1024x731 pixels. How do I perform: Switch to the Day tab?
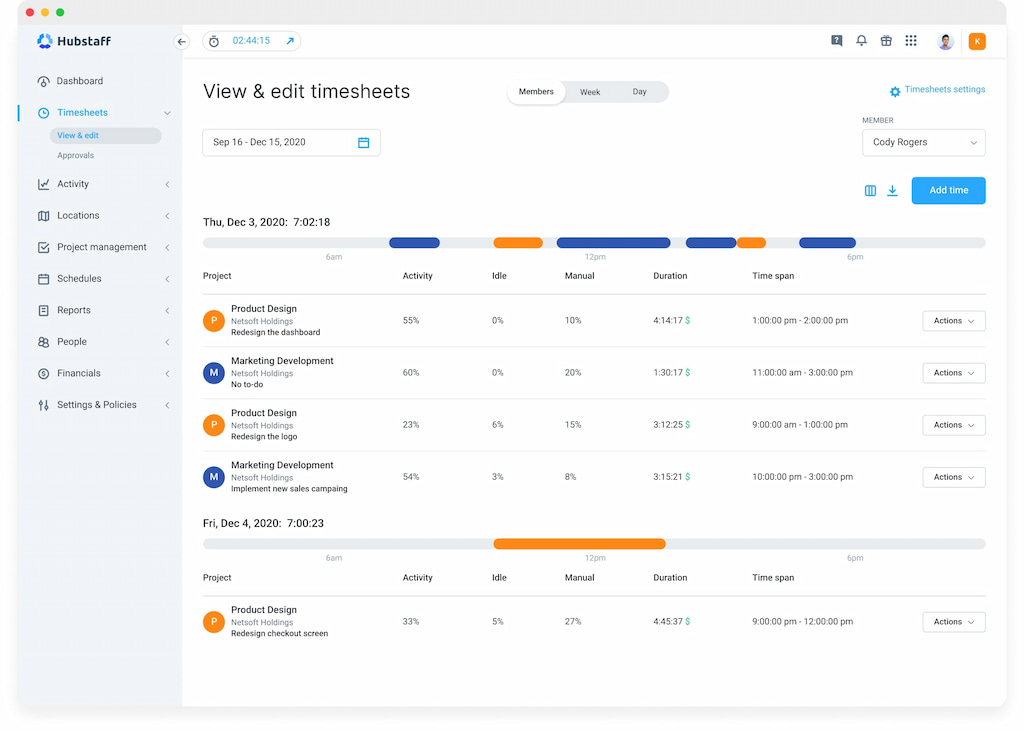pyautogui.click(x=639, y=91)
